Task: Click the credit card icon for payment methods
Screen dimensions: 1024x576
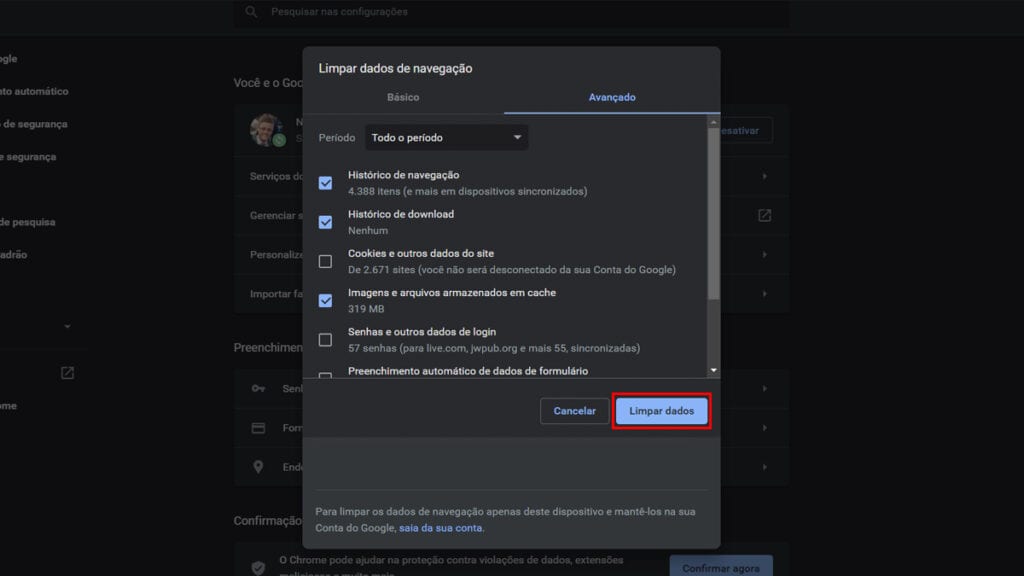Action: [259, 428]
